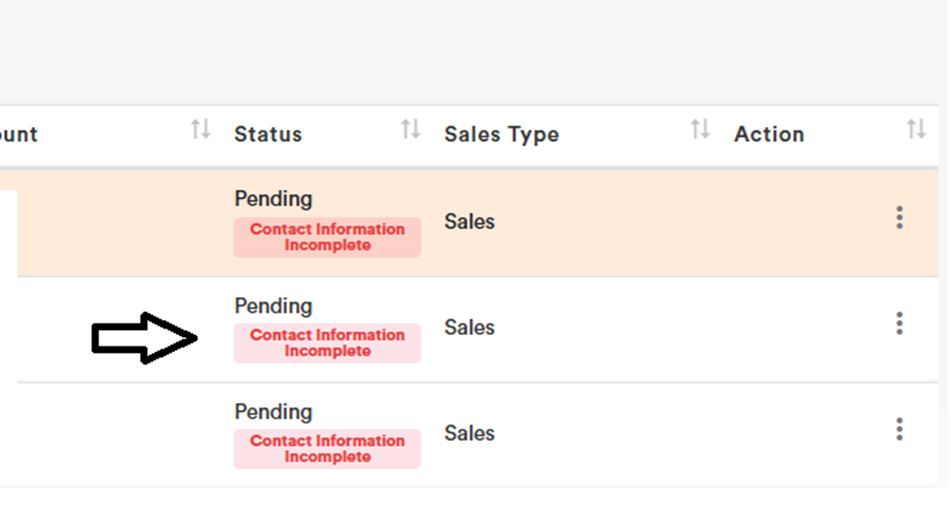This screenshot has width=951, height=532.
Task: Click Contact Information Incomplete badge in second row
Action: [x=328, y=343]
